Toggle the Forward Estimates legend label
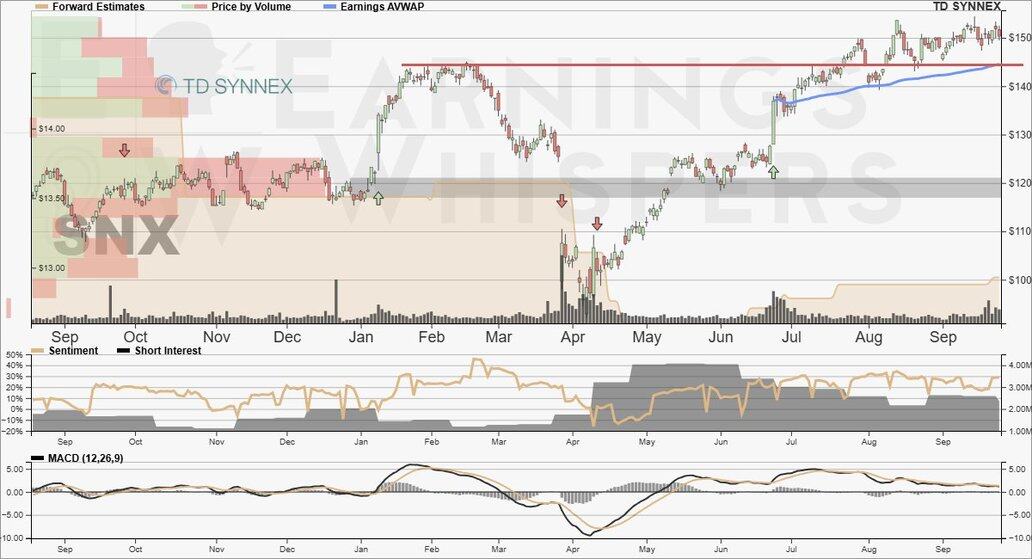Image resolution: width=1032 pixels, height=559 pixels. (98, 7)
